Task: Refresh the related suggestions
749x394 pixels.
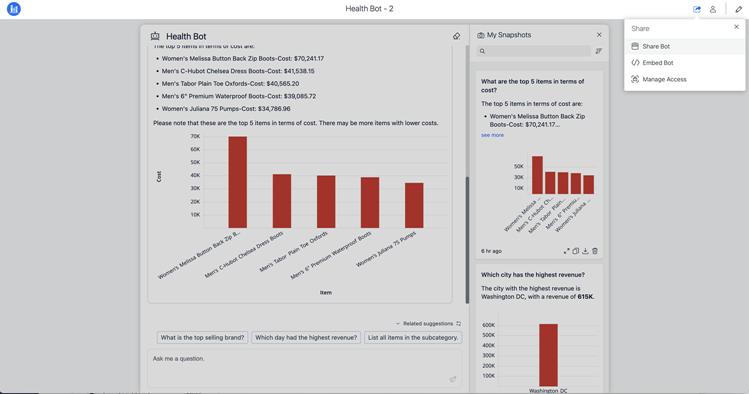Action: coord(459,324)
